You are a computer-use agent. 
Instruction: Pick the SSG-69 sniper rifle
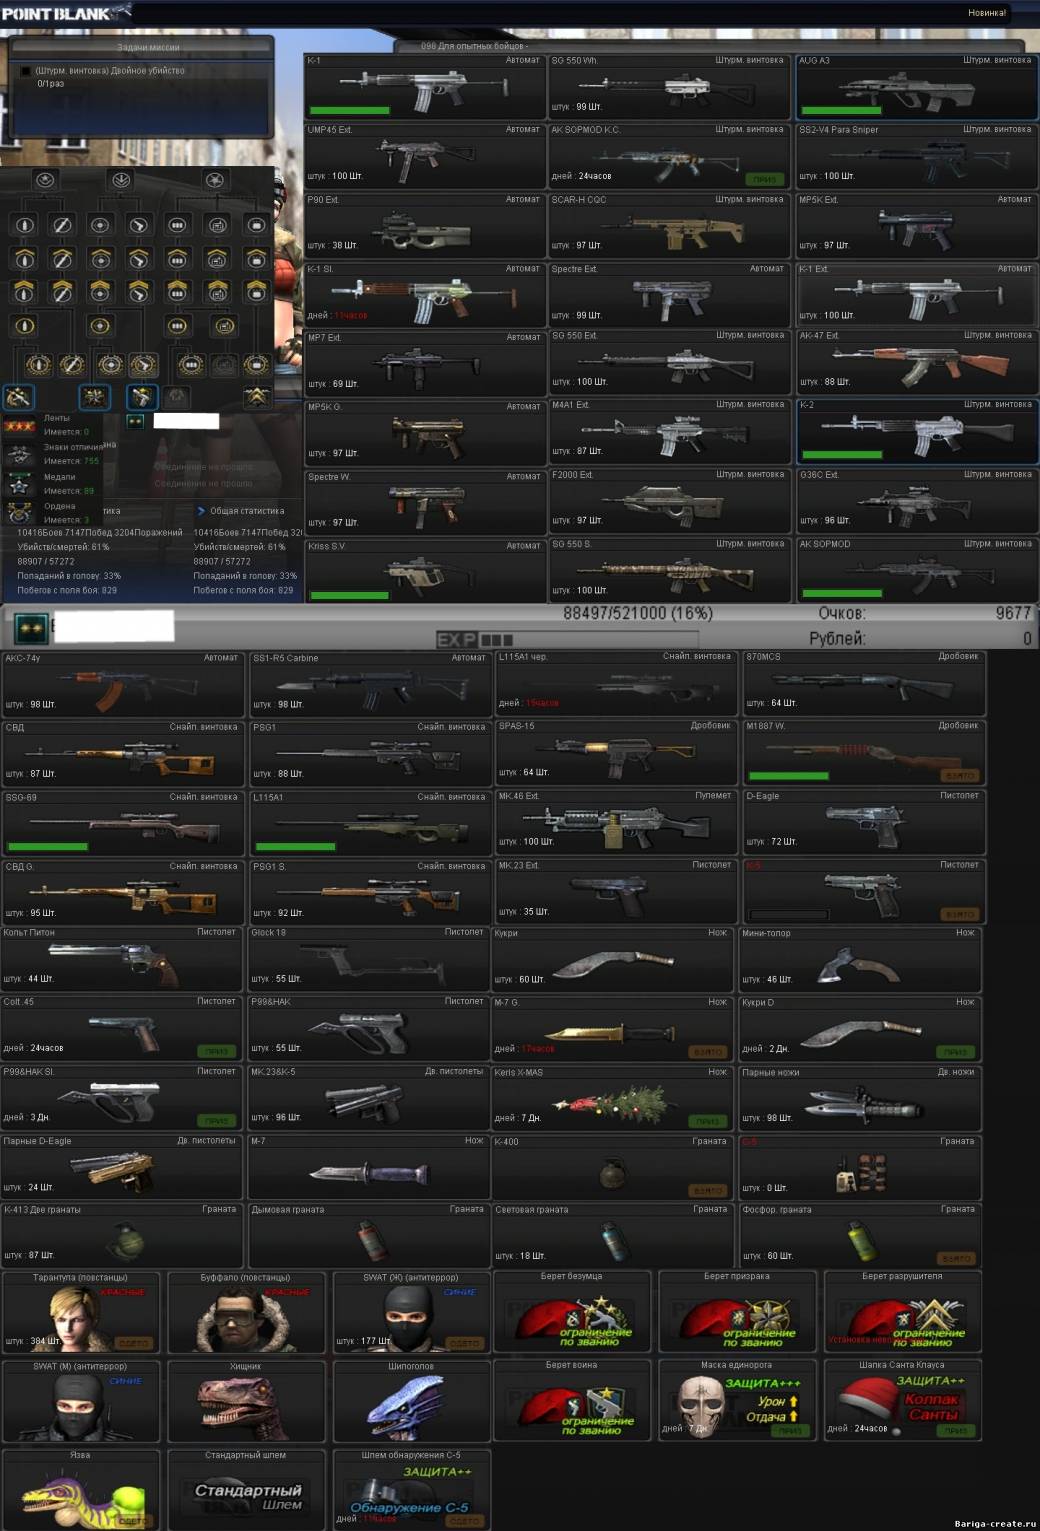click(122, 824)
